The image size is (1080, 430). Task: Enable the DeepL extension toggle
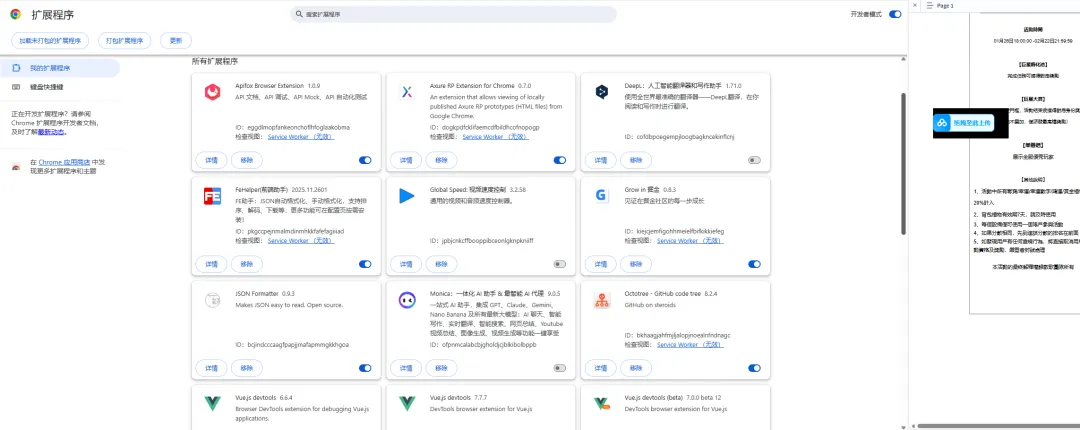[x=754, y=160]
